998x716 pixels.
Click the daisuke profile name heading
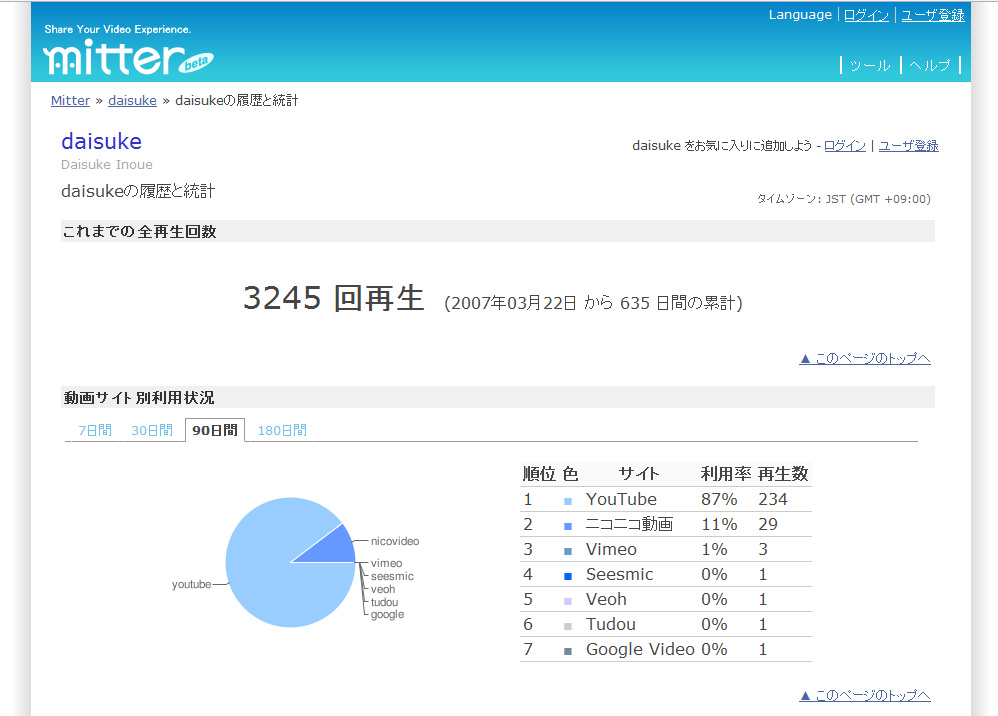101,141
